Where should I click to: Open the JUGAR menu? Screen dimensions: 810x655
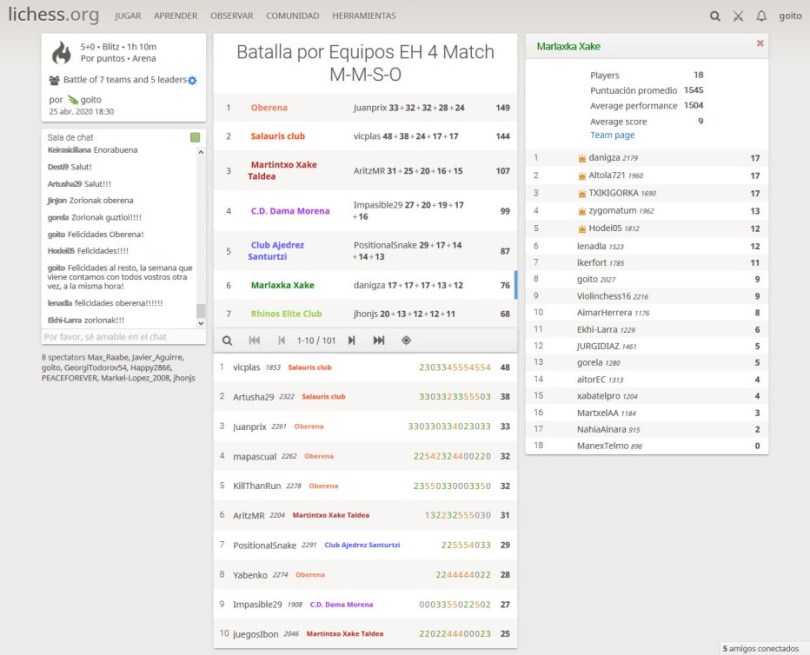tap(127, 16)
